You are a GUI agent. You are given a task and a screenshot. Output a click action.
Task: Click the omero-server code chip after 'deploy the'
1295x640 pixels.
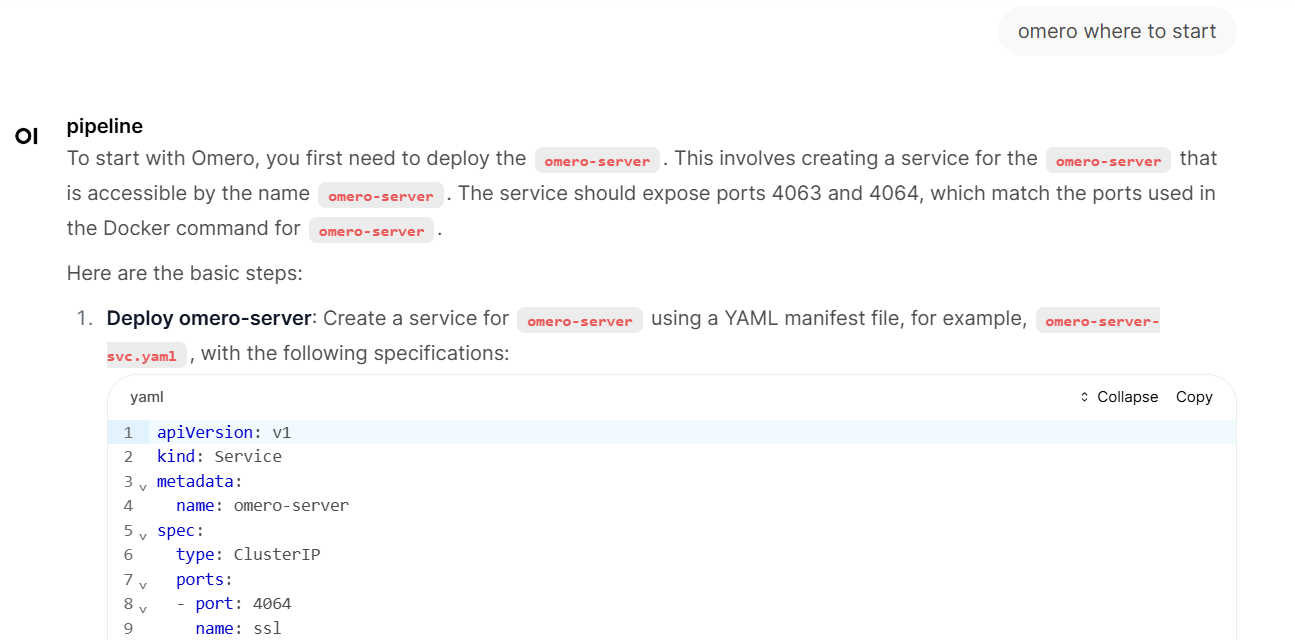click(x=597, y=161)
